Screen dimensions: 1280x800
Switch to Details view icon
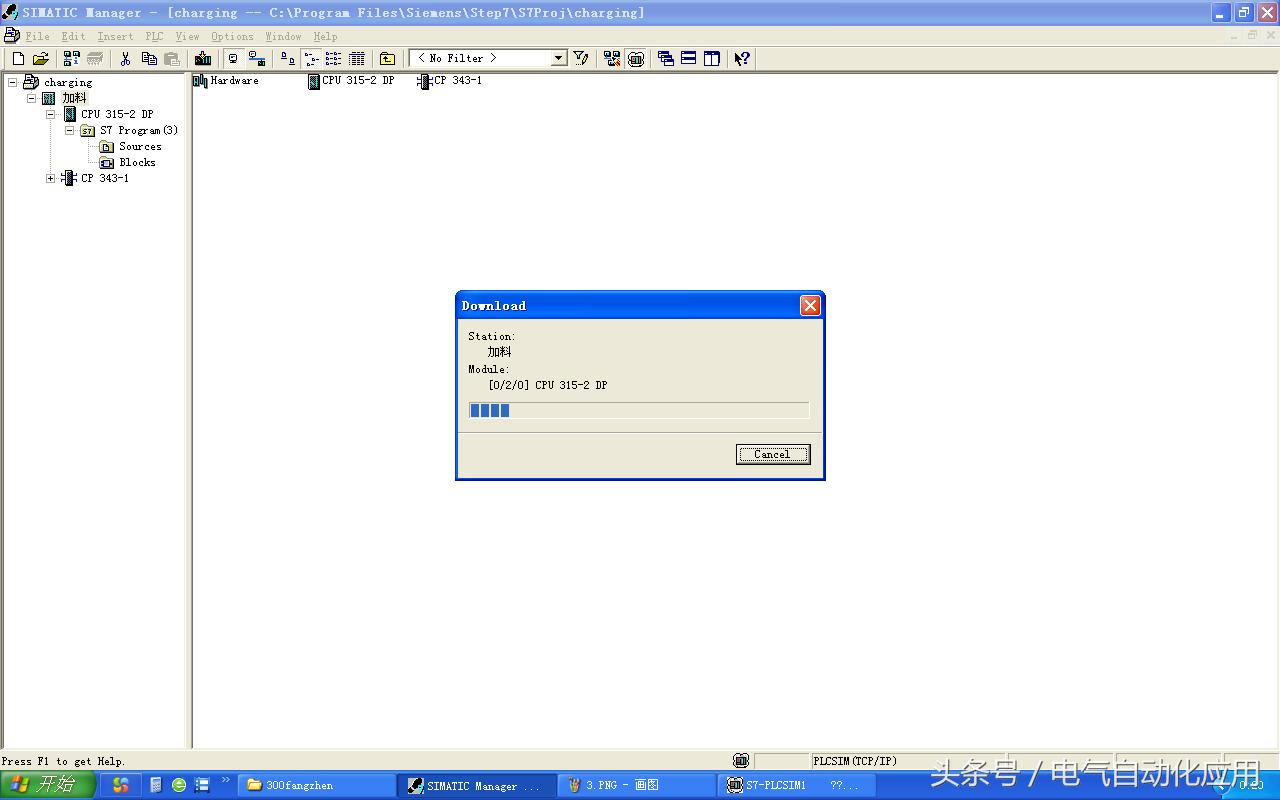(357, 59)
